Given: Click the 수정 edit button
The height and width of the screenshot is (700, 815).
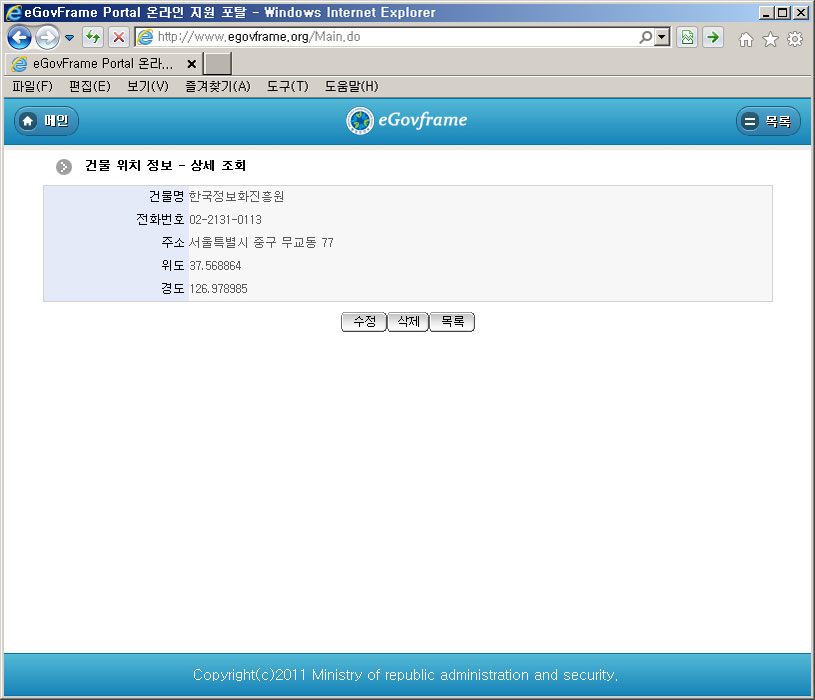Looking at the screenshot, I should coord(363,322).
